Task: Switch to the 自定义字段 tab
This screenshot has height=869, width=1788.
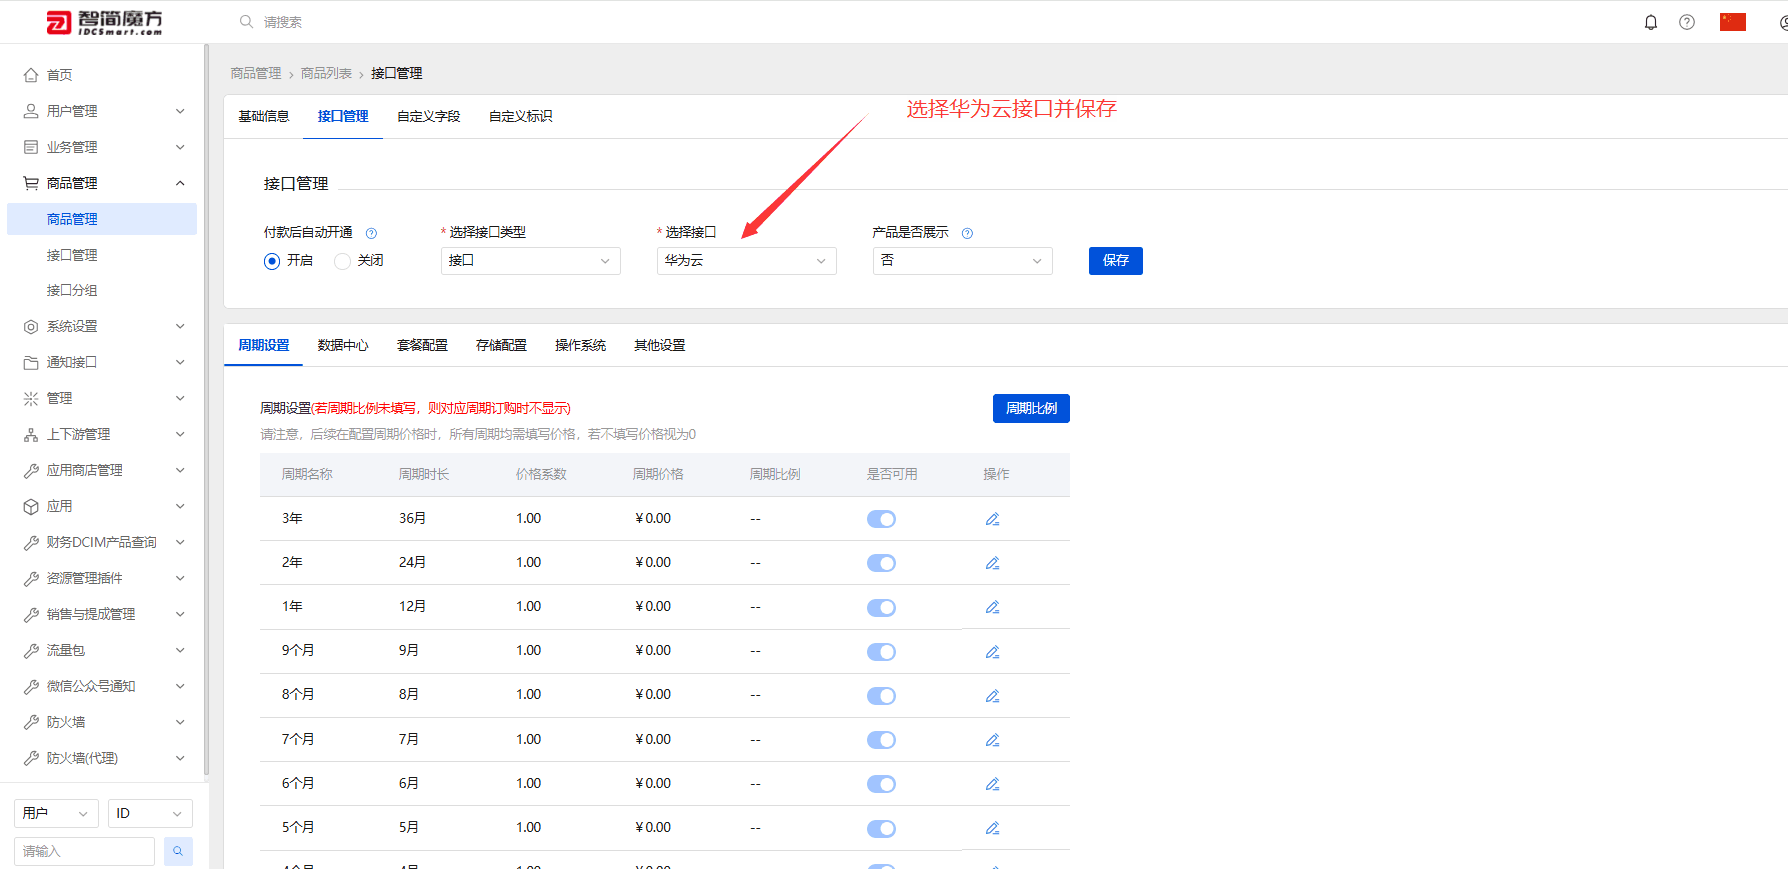Action: pyautogui.click(x=429, y=116)
